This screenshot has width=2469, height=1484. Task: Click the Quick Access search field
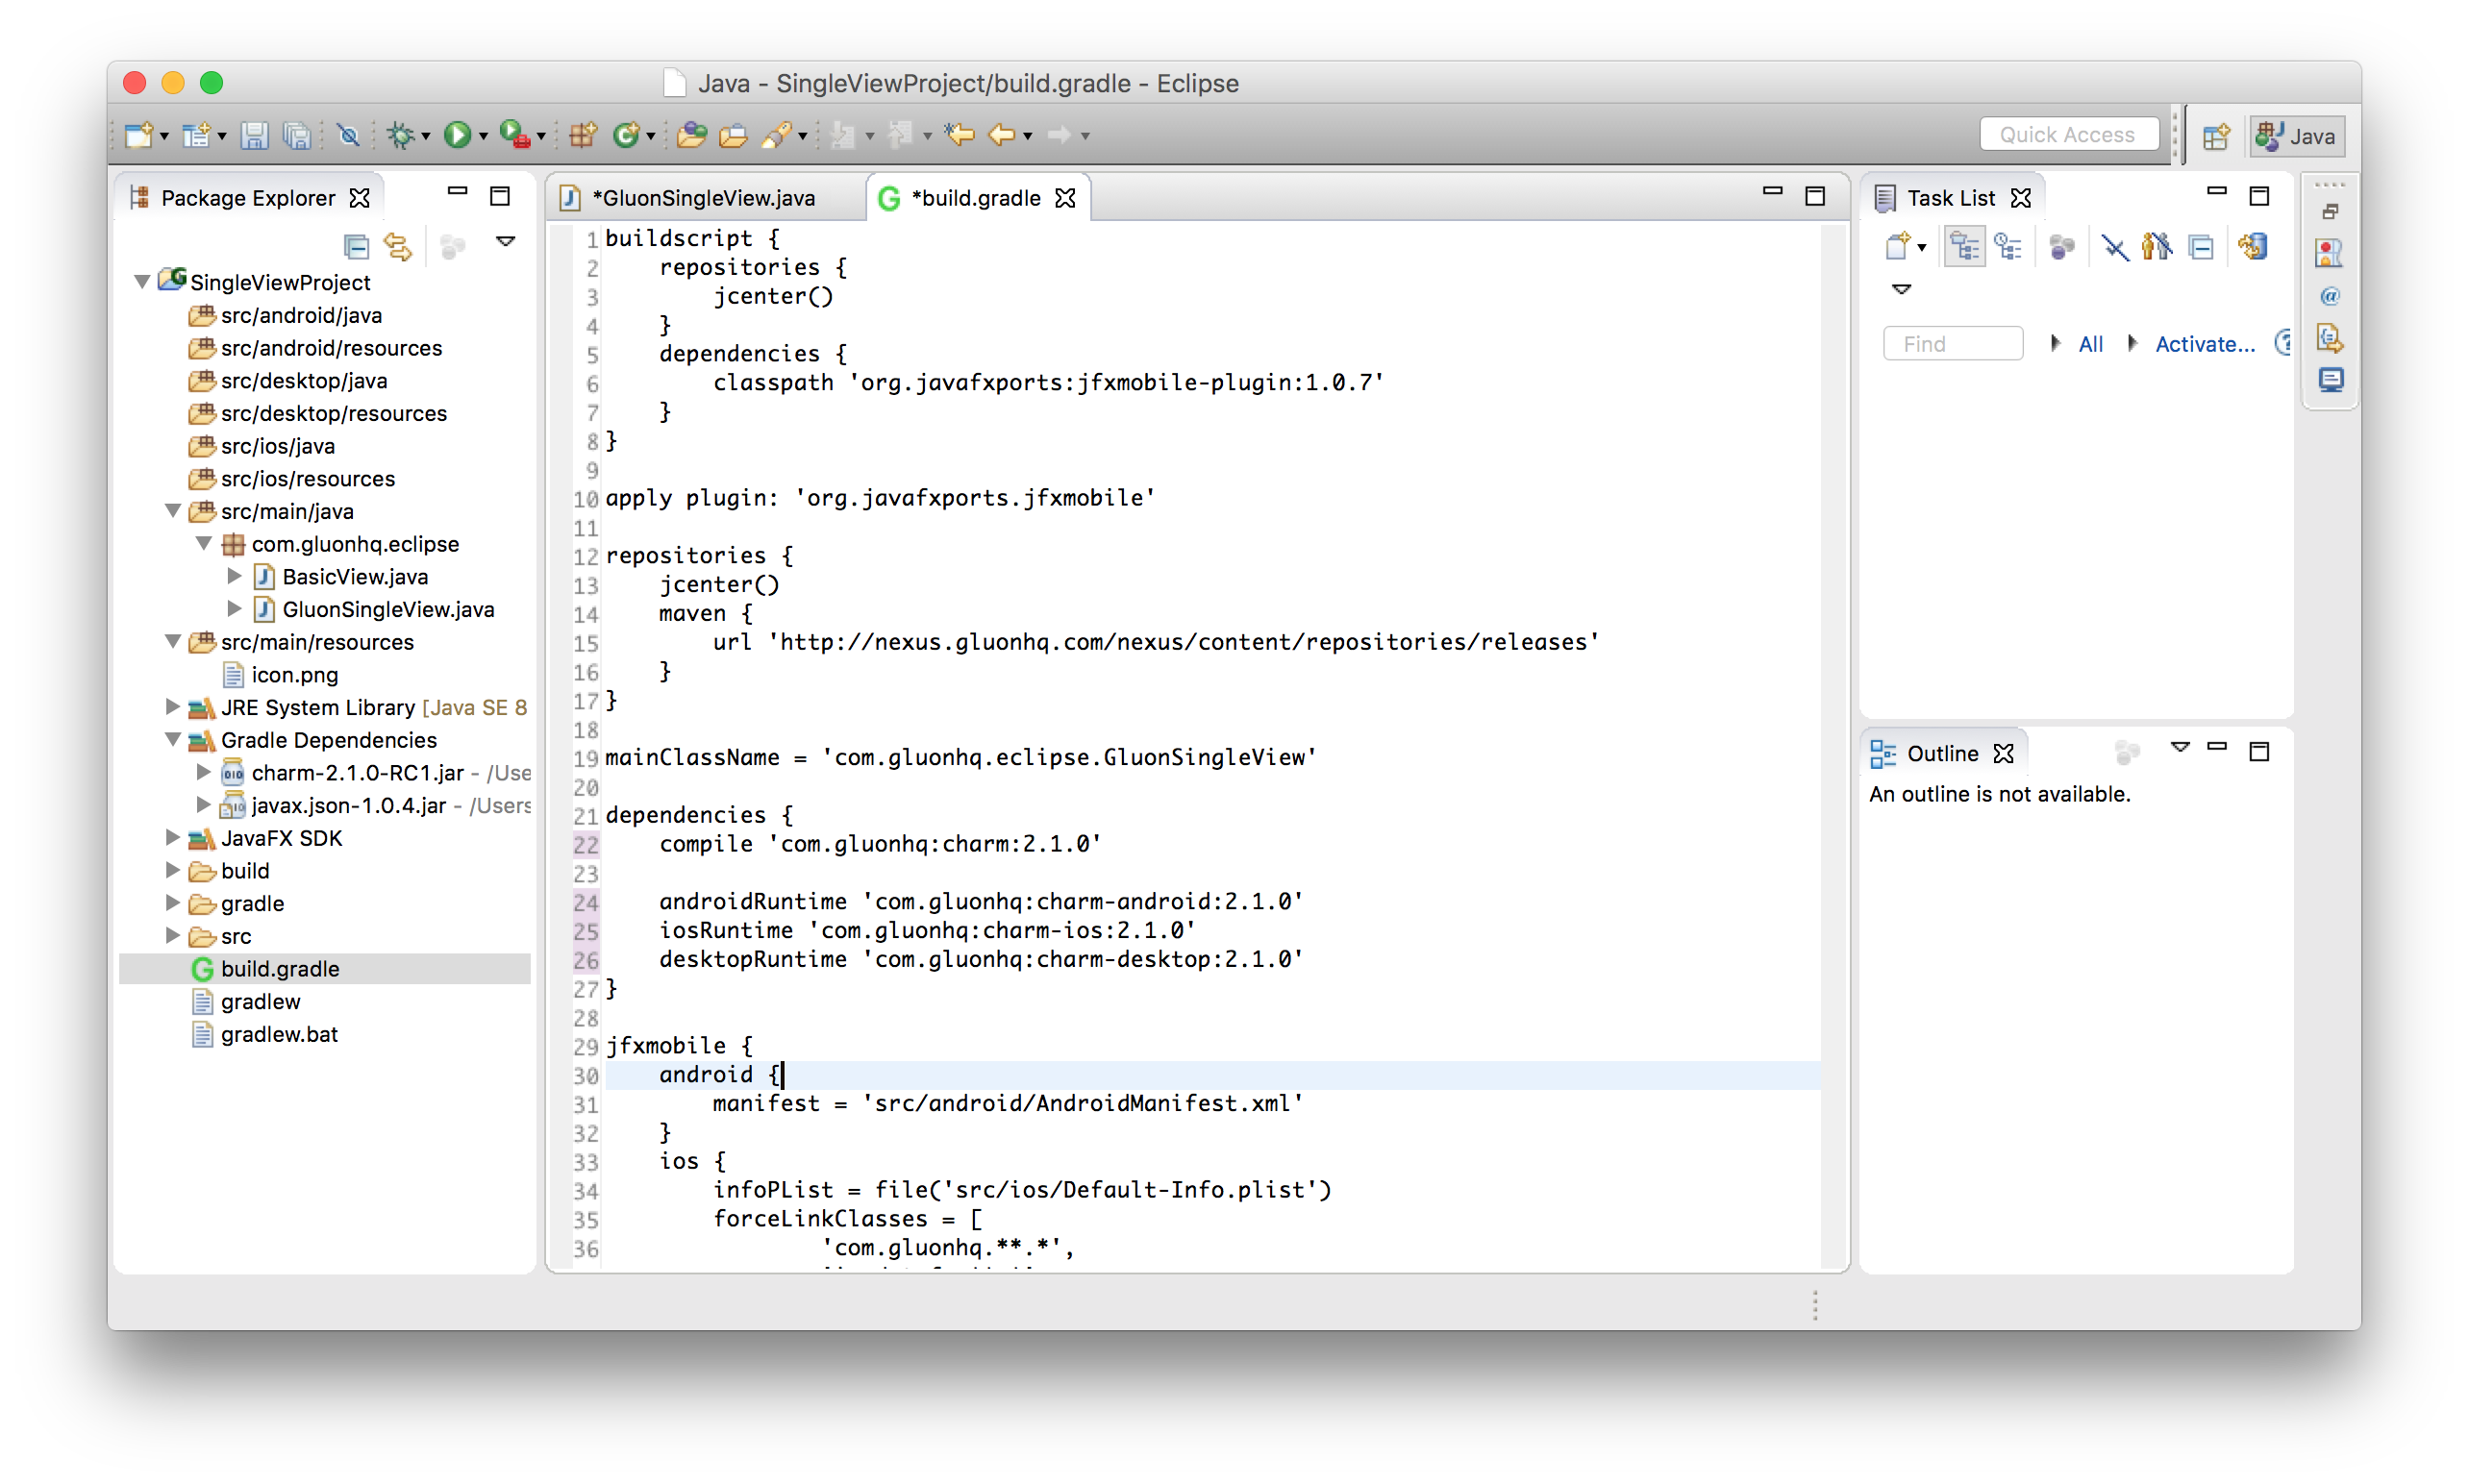point(2068,135)
